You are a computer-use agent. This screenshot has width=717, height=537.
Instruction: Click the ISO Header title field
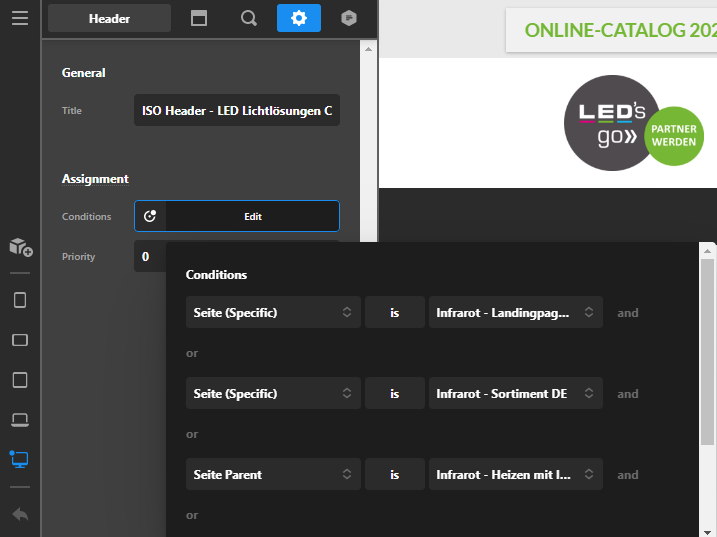pos(237,111)
